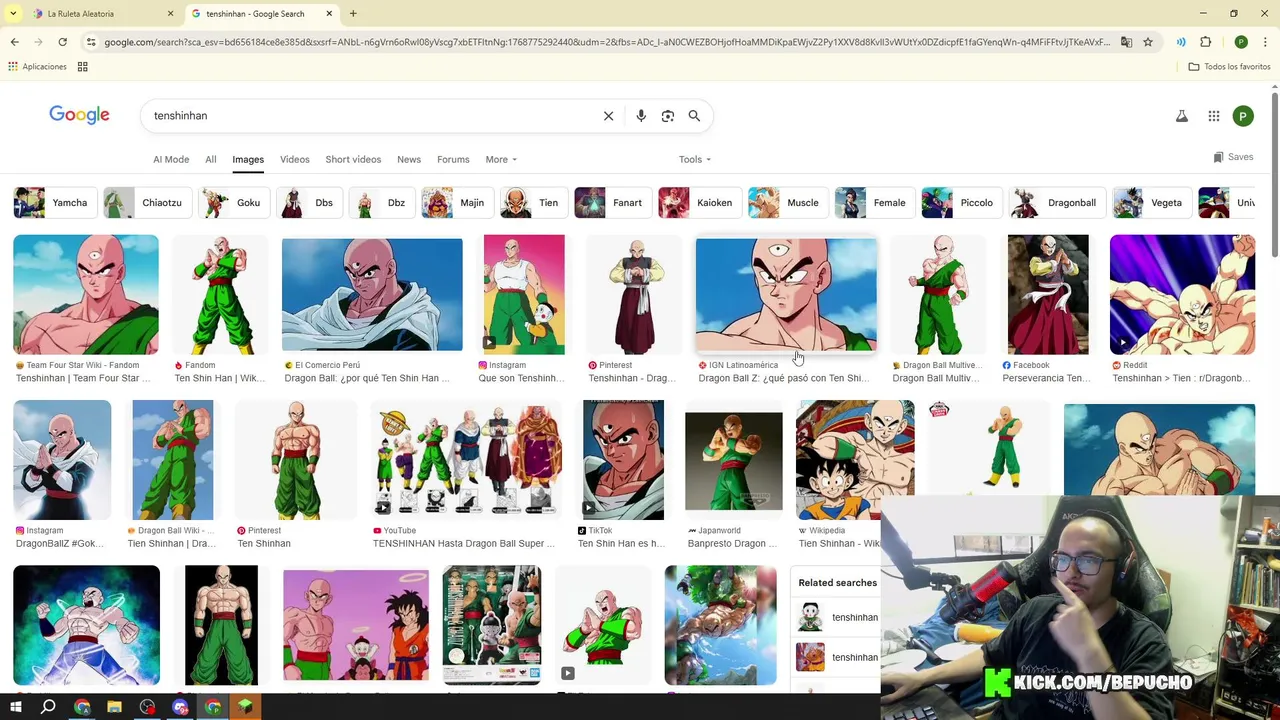Screen dimensions: 1280x720
Task: Apply the Female filter chip
Action: 873,203
